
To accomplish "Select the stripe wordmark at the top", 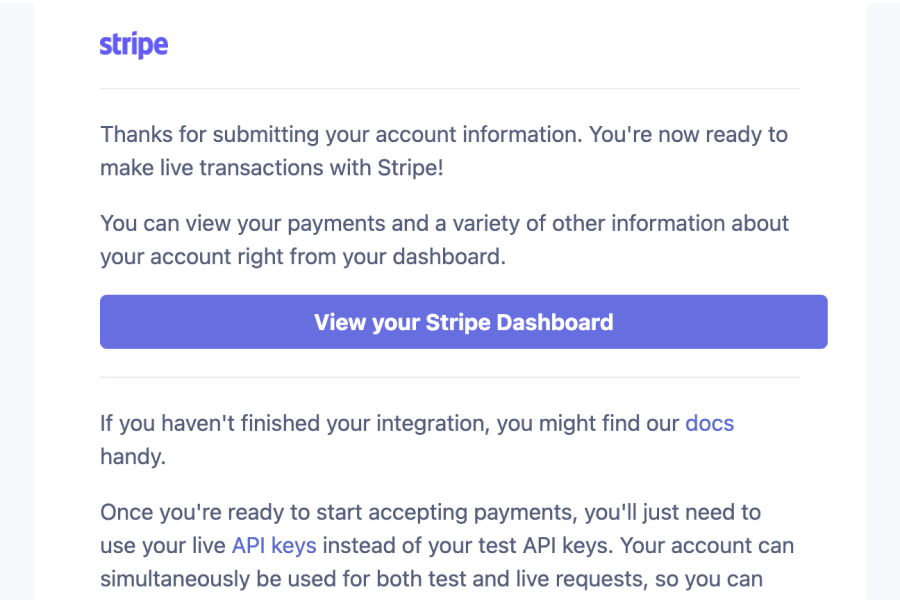I will [x=133, y=44].
